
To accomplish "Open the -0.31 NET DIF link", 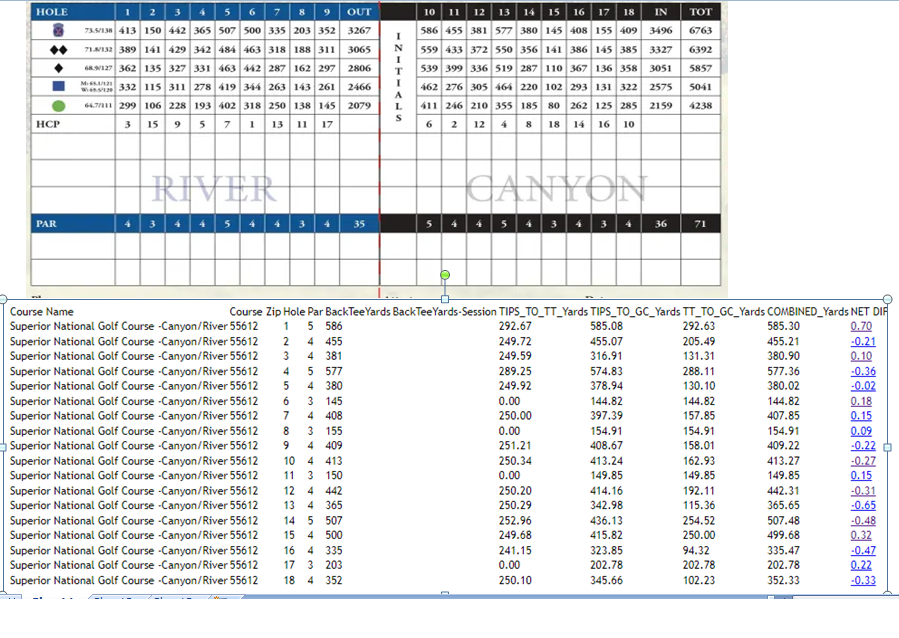I will [863, 491].
